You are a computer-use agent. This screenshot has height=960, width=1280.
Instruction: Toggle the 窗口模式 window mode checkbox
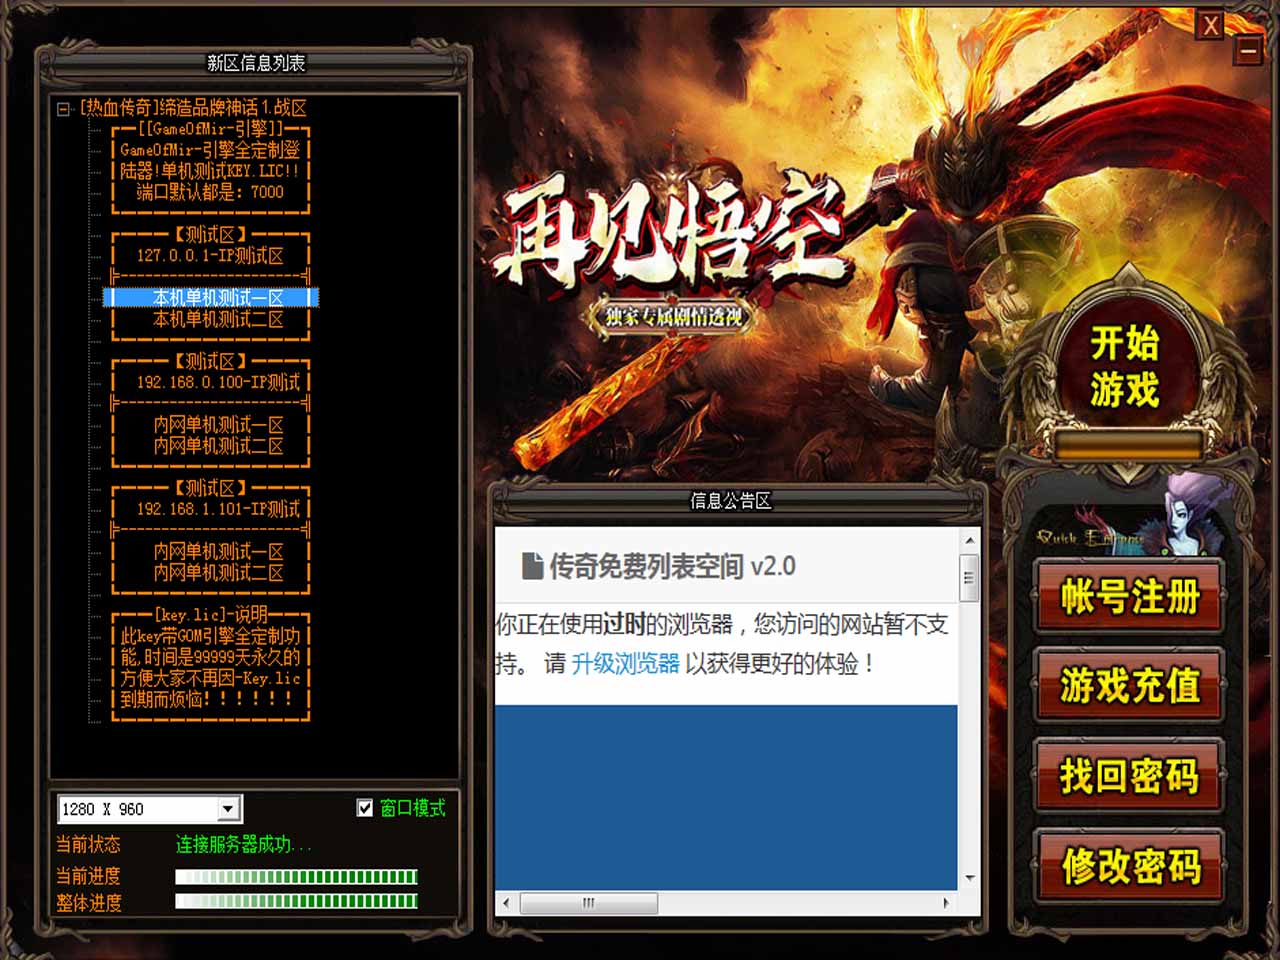tap(365, 808)
